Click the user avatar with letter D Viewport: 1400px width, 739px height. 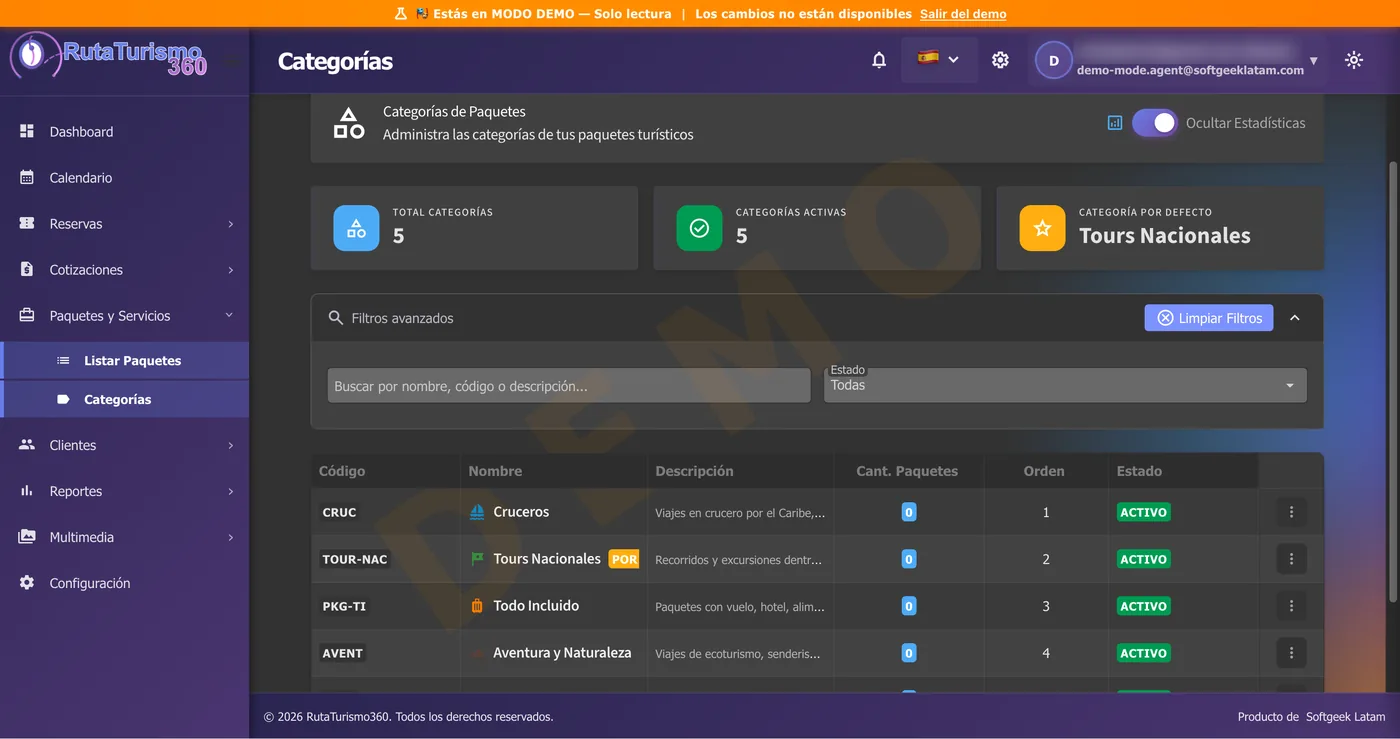[x=1053, y=61]
